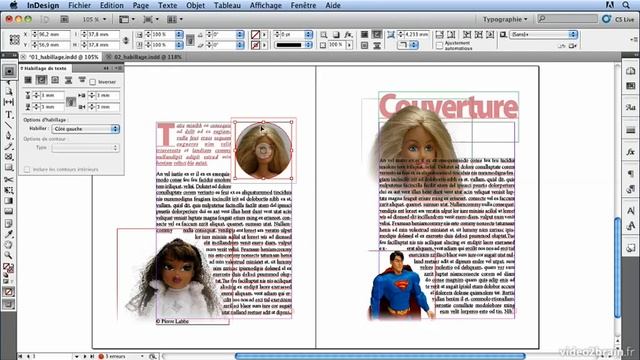Toggle the view mode button at toolbox bottom
The height and width of the screenshot is (360, 640).
tap(9, 304)
